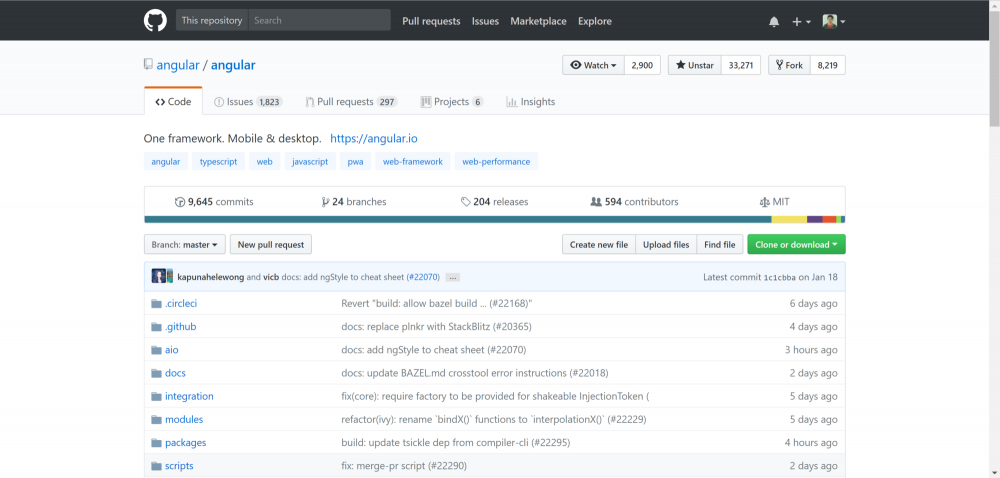
Task: View the 2,900 watchers count
Action: click(x=642, y=65)
